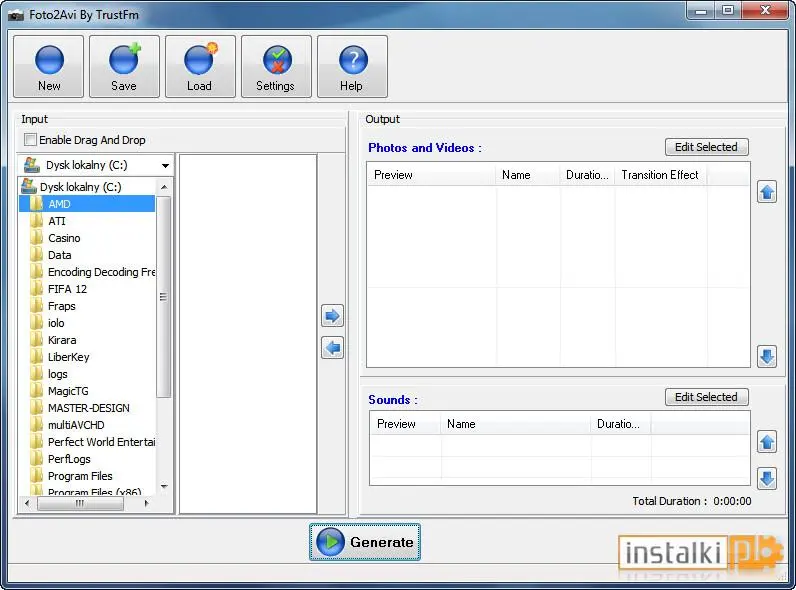Viewport: 796px width, 590px height.
Task: Click Edit Selected for Photos and Videos
Action: 706,147
